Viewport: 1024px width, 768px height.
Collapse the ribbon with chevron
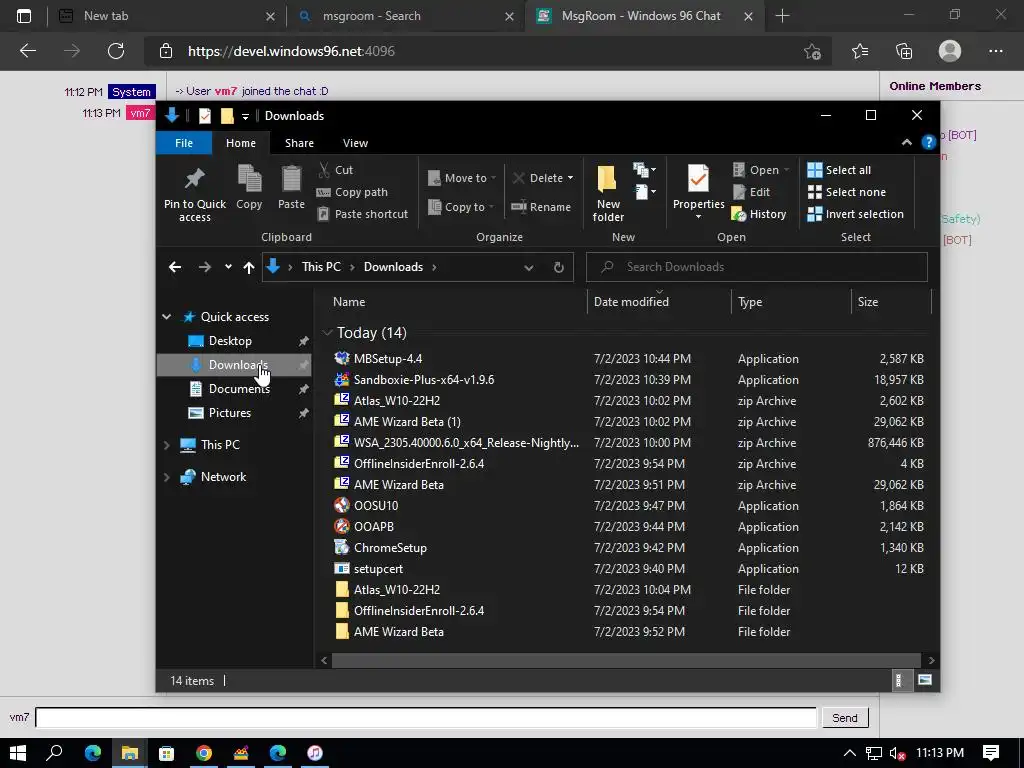click(906, 142)
